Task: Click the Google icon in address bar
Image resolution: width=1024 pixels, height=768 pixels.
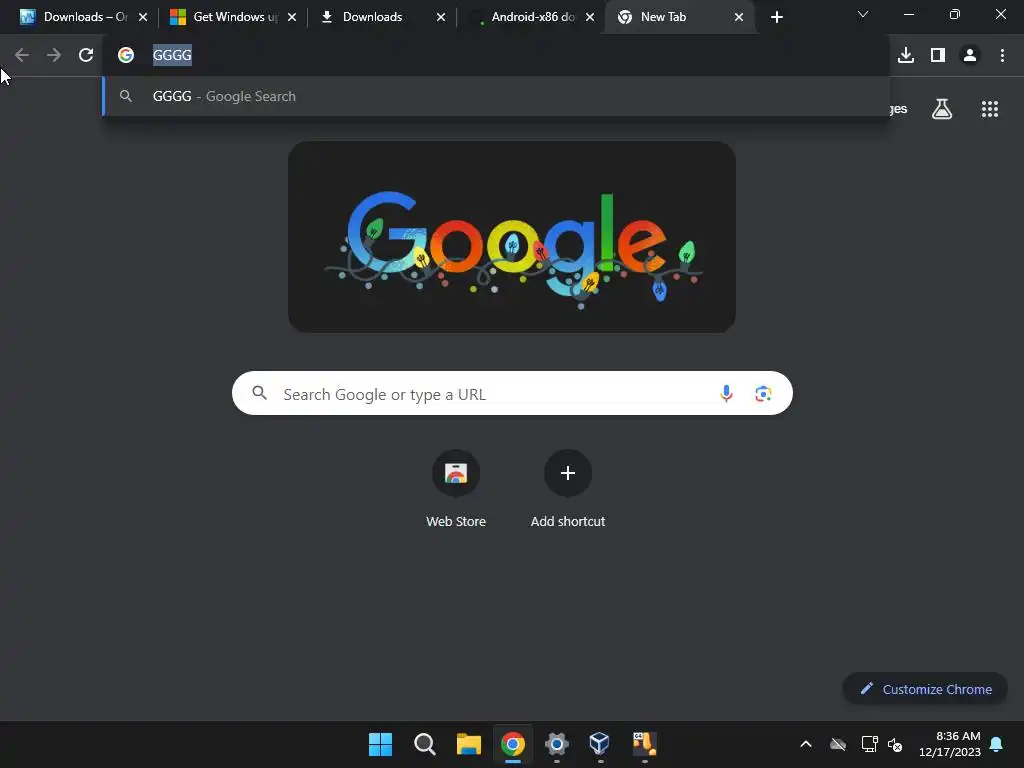Action: [126, 55]
